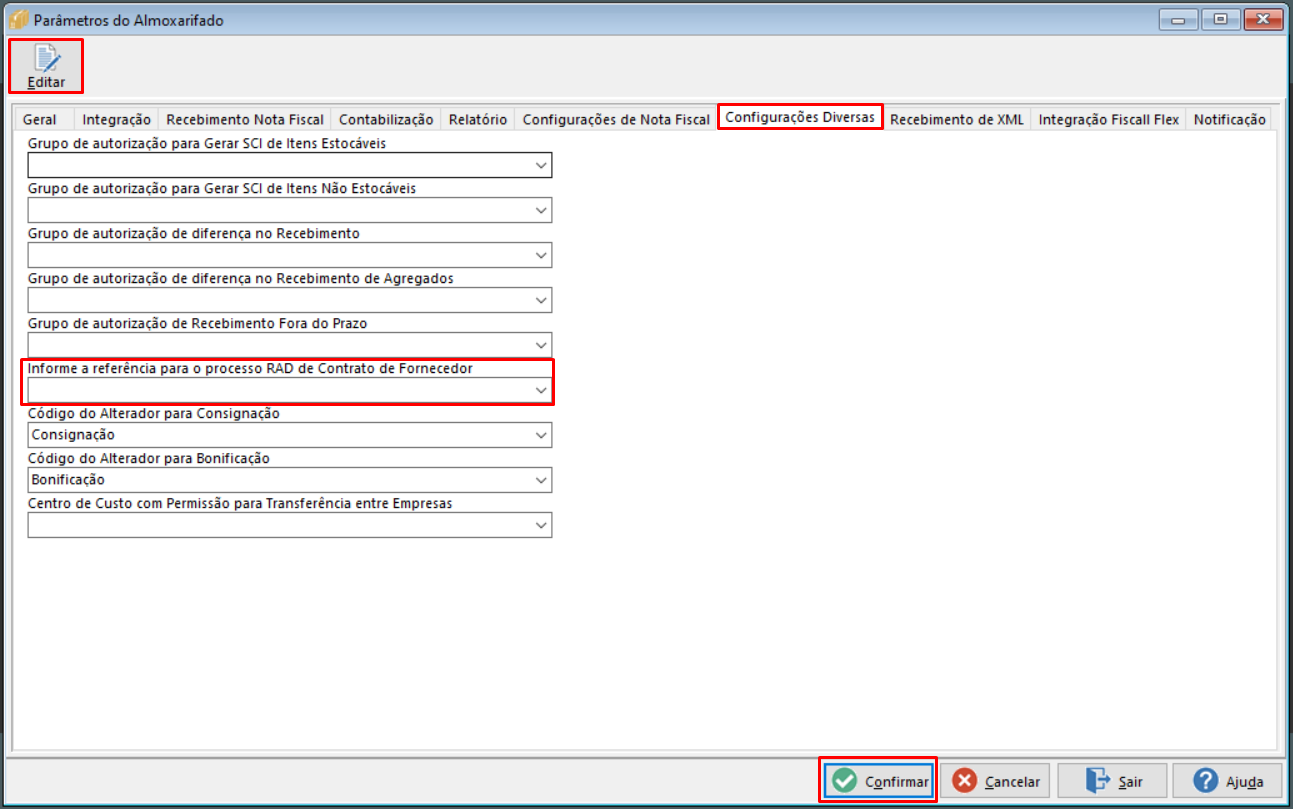
Task: Go to the Relatório tab
Action: click(478, 119)
